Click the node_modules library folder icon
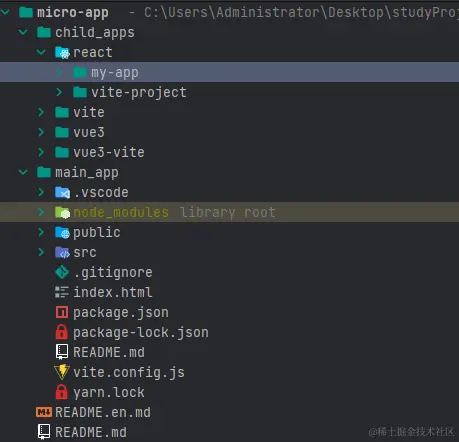This screenshot has width=459, height=442. point(62,212)
